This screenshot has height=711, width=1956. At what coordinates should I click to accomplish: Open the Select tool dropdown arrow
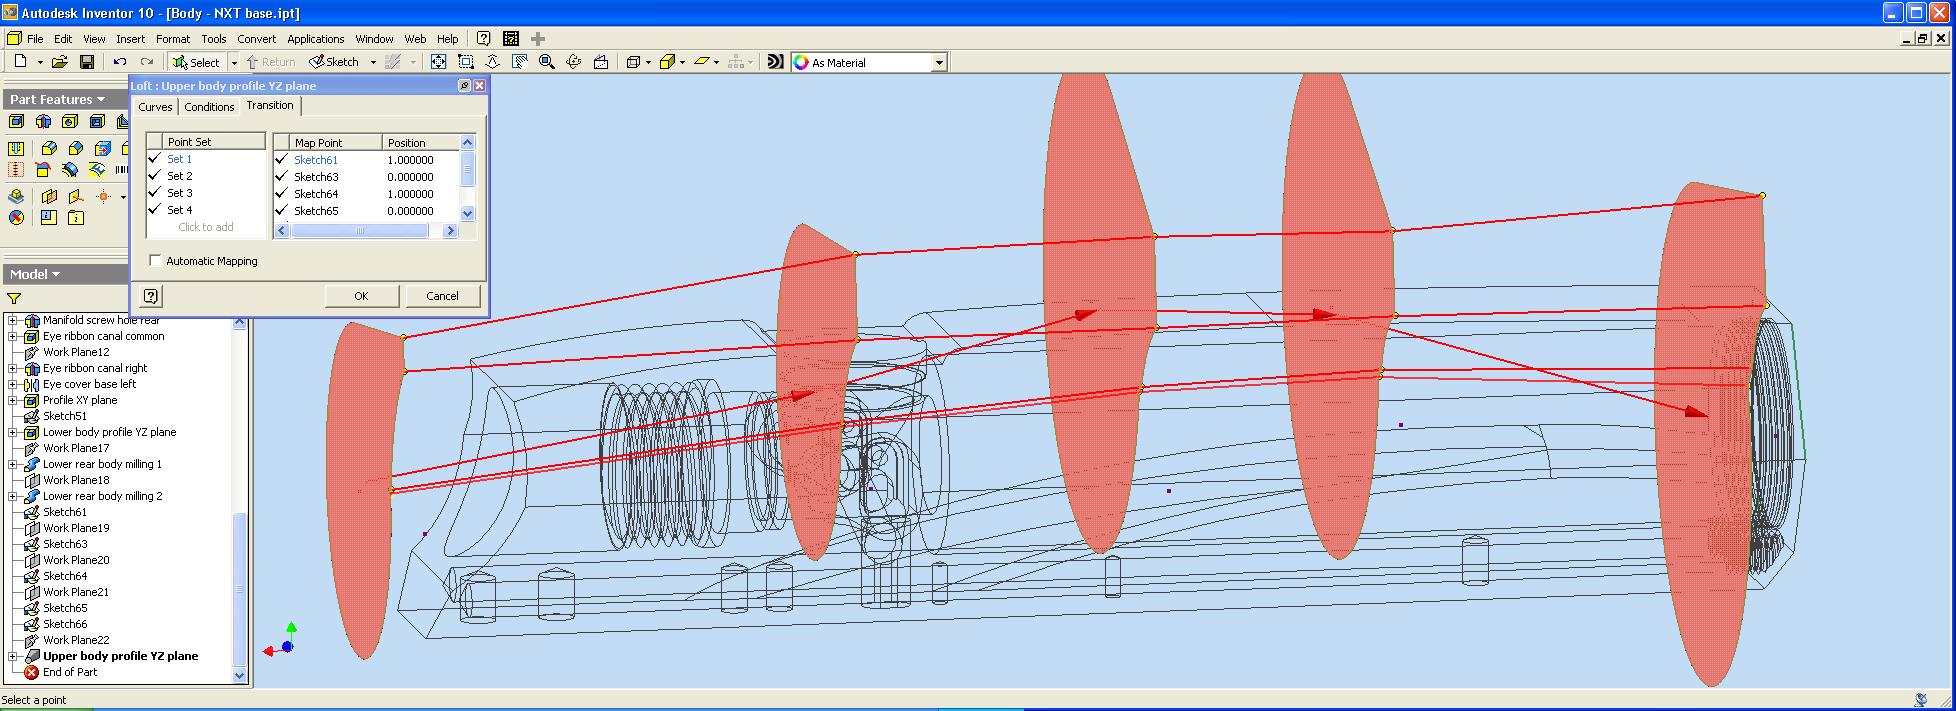[234, 62]
